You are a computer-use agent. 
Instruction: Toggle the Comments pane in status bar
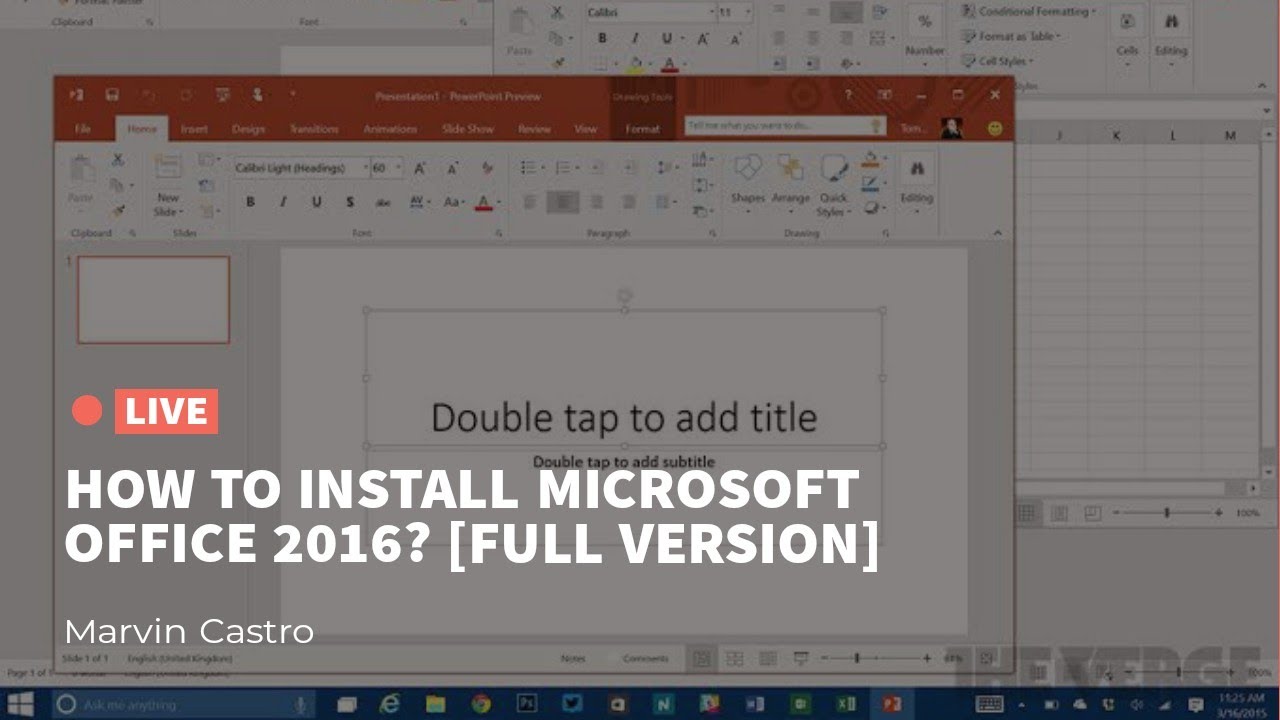[x=645, y=658]
